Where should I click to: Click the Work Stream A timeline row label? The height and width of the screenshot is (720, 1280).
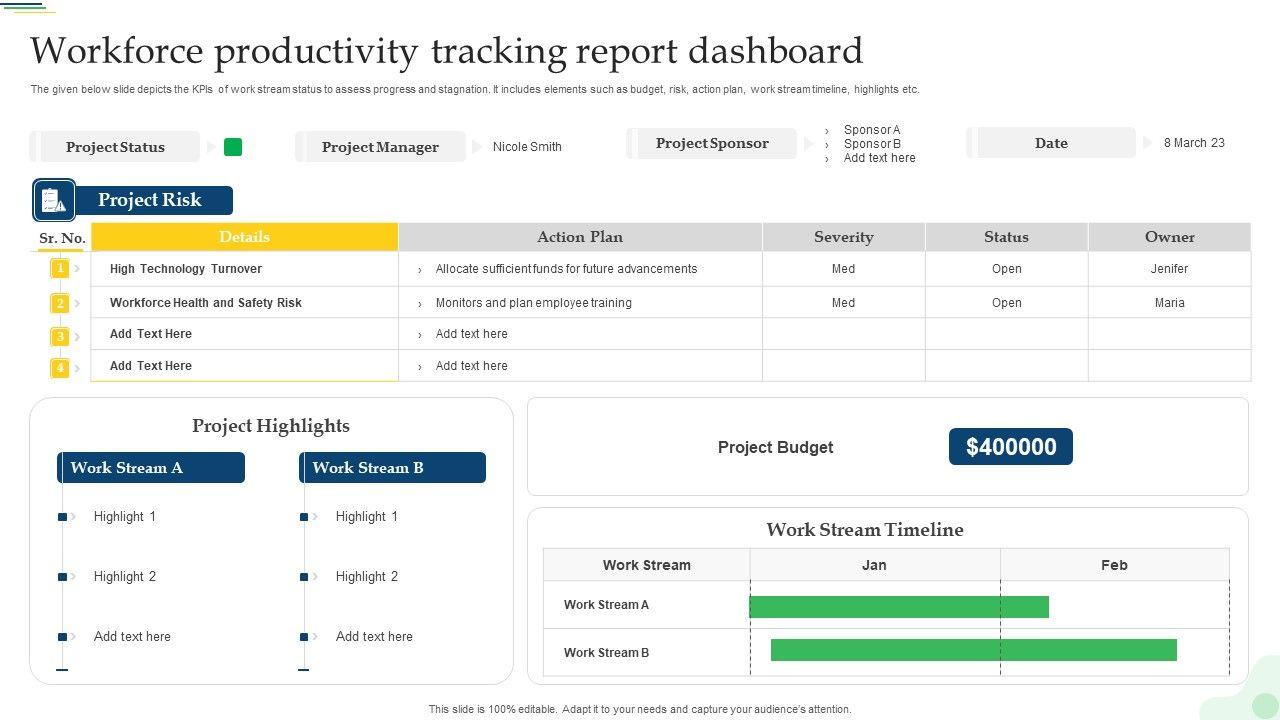click(606, 605)
